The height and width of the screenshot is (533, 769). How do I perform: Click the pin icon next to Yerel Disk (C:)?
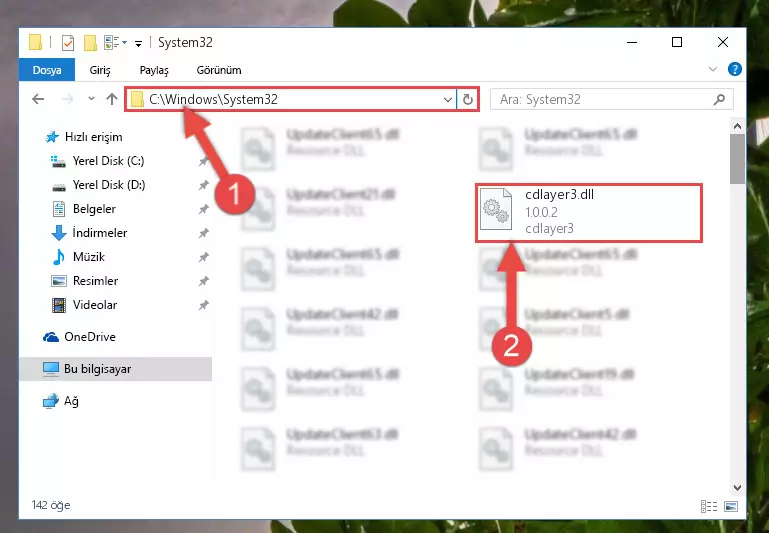pos(203,161)
